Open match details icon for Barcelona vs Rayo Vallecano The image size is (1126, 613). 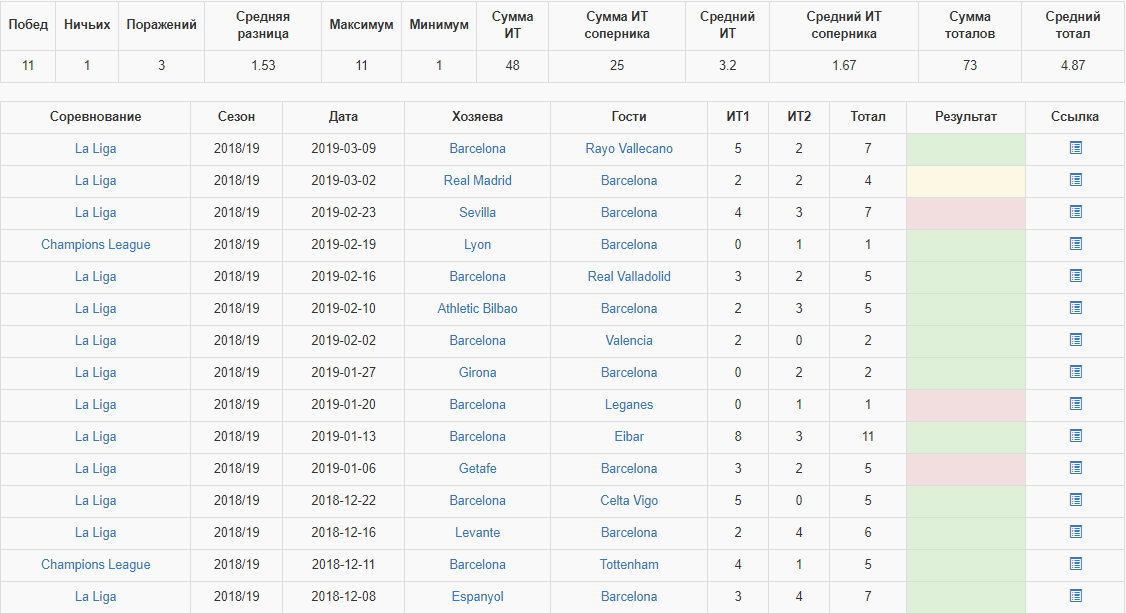1075,148
